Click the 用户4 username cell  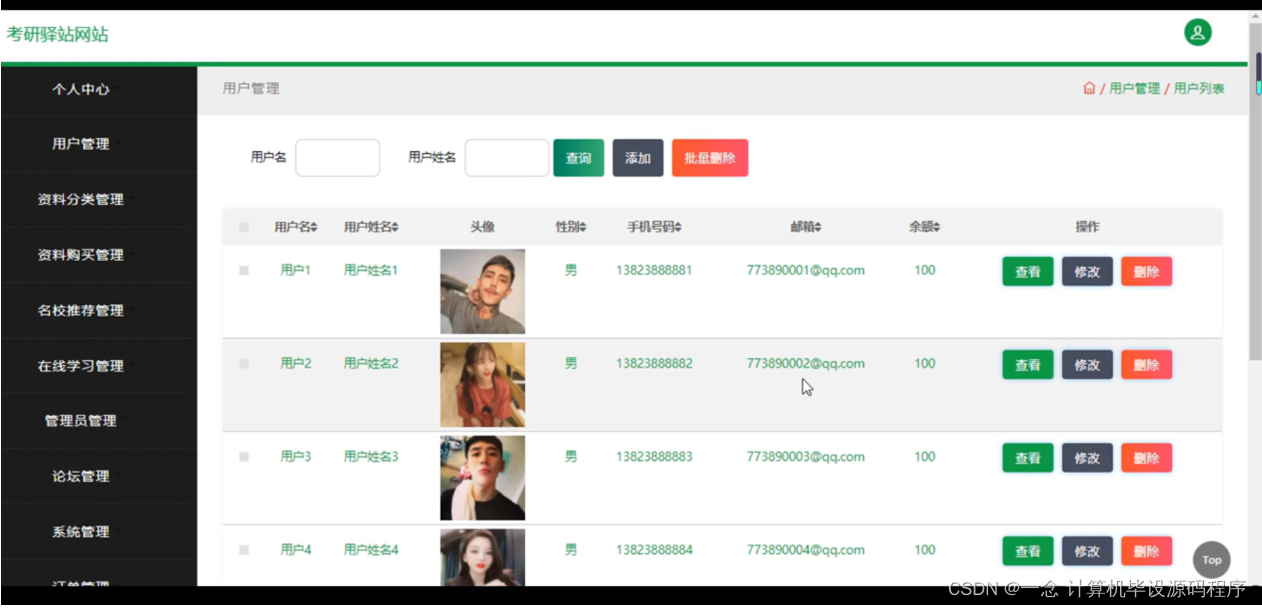click(296, 549)
